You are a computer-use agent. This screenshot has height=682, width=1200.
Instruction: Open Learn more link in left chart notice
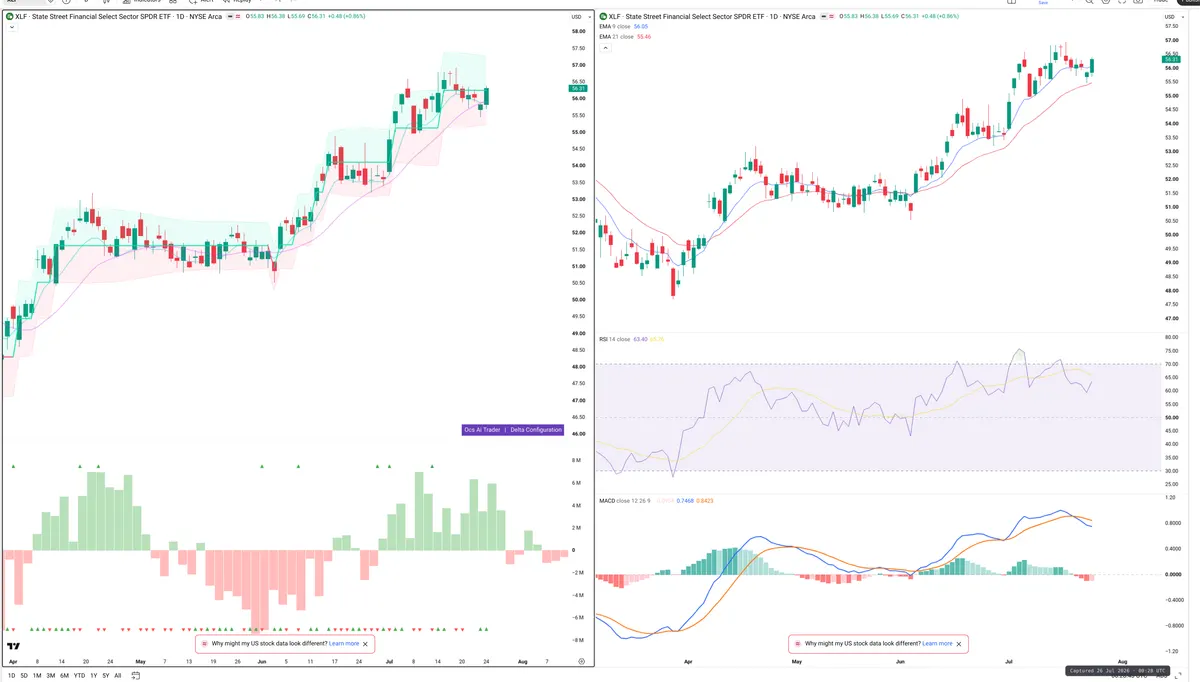[344, 644]
